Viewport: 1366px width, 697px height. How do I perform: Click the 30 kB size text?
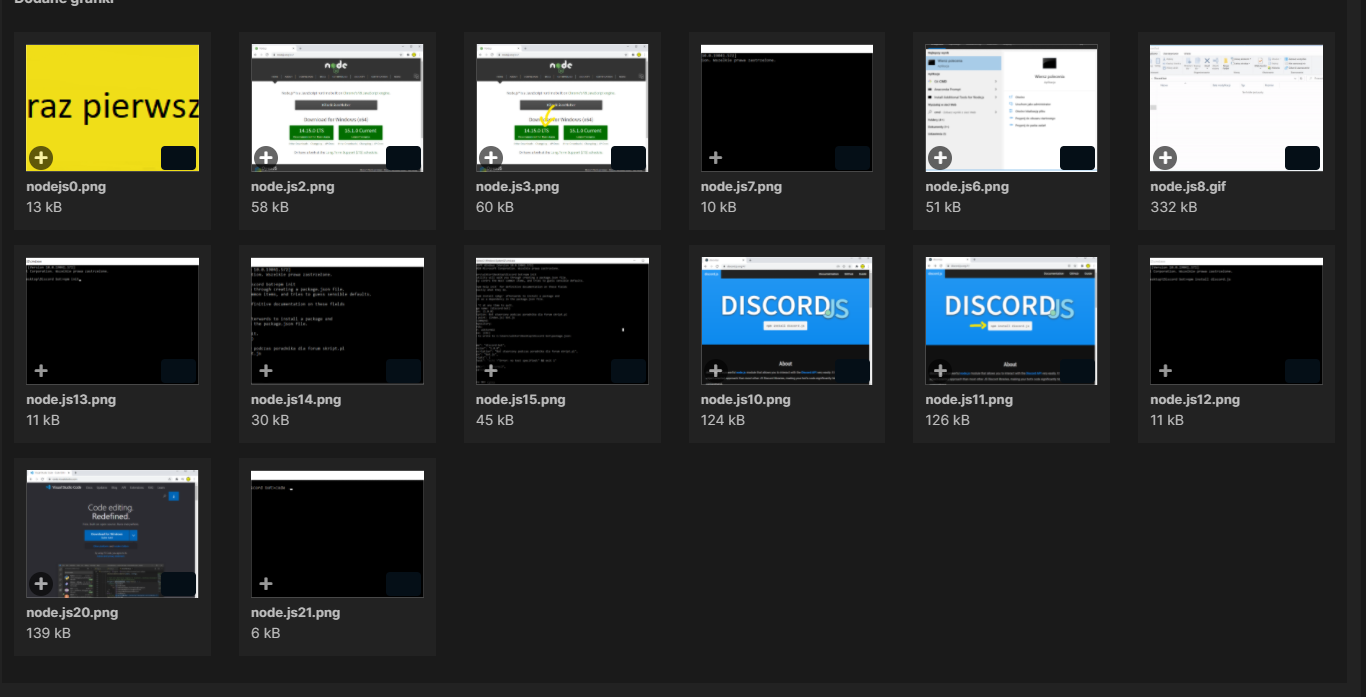[270, 420]
